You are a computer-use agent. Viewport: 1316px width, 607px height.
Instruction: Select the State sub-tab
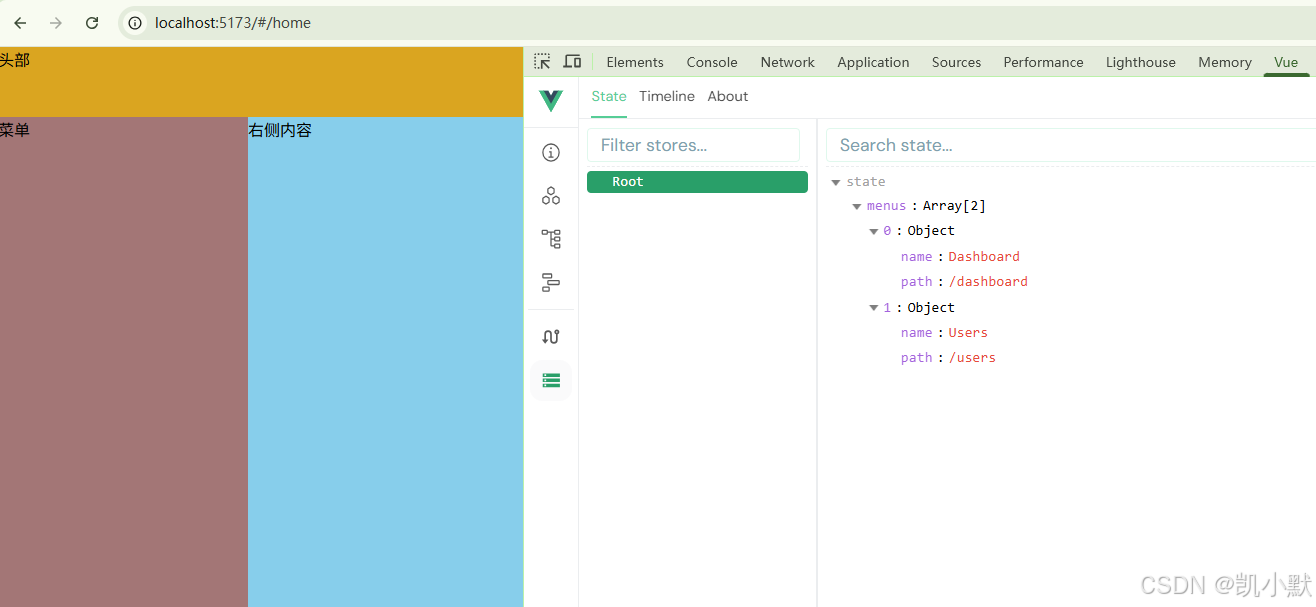click(x=609, y=96)
